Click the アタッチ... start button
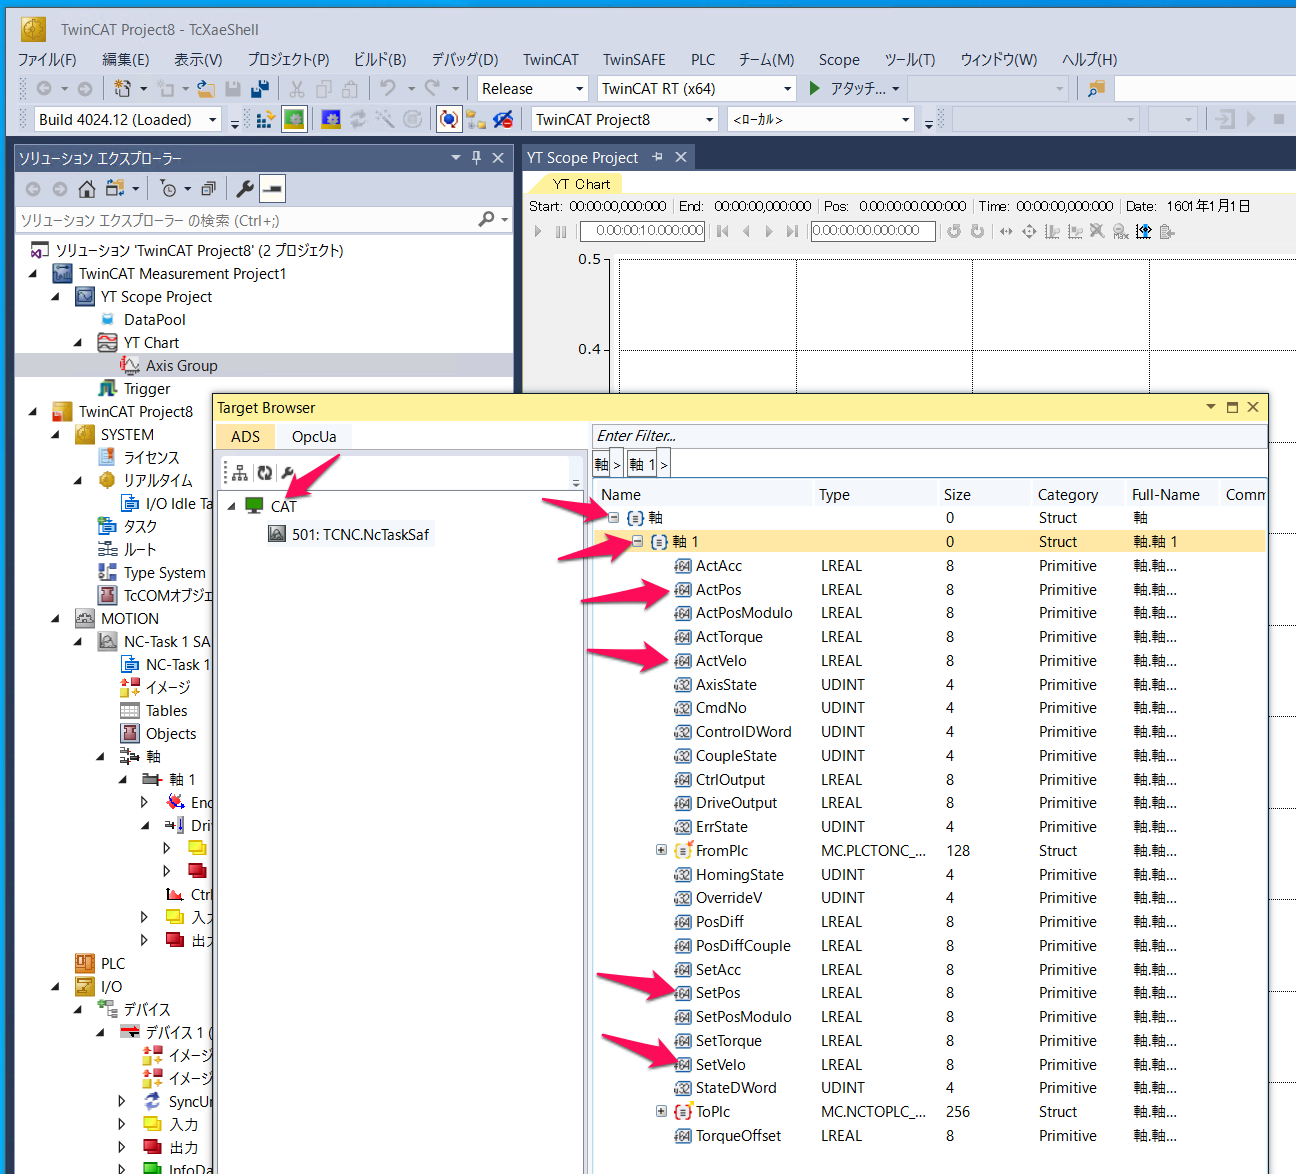Viewport: 1296px width, 1174px height. tap(853, 89)
